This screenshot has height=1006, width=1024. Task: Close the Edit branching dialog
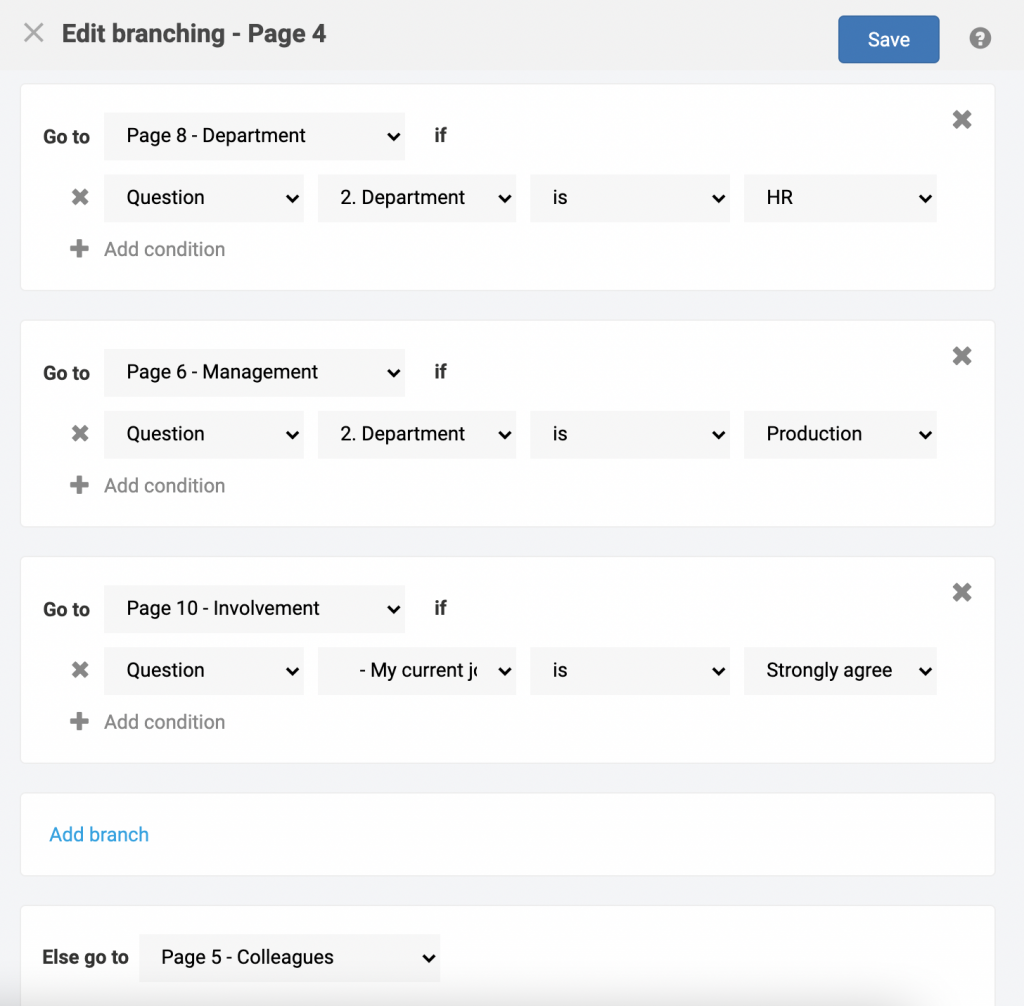tap(33, 33)
